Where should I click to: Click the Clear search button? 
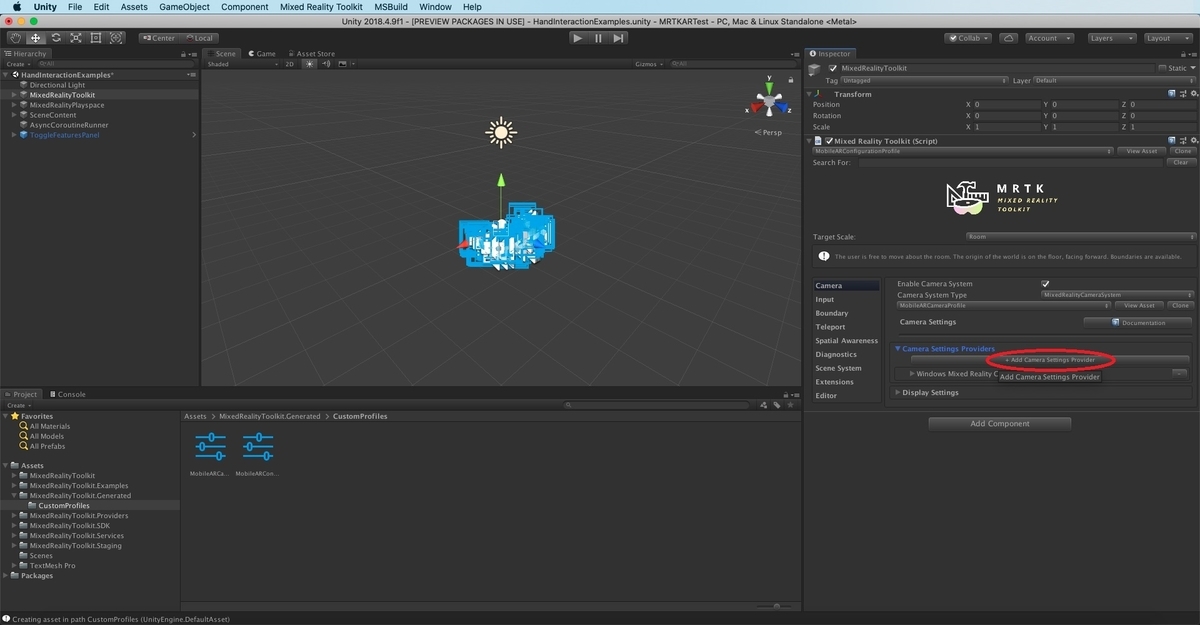coord(1181,162)
